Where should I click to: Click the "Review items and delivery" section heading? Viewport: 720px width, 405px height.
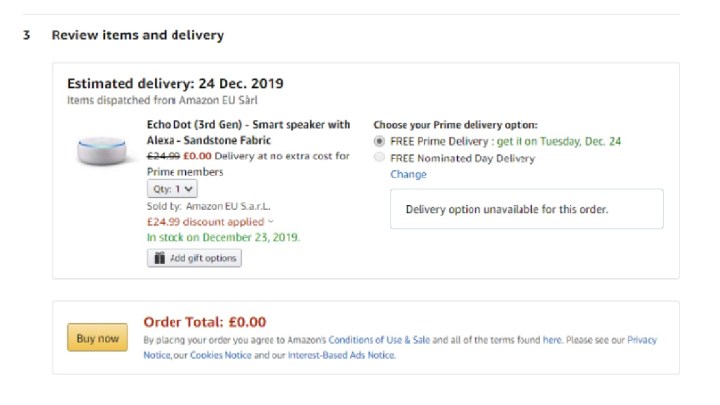pos(137,35)
